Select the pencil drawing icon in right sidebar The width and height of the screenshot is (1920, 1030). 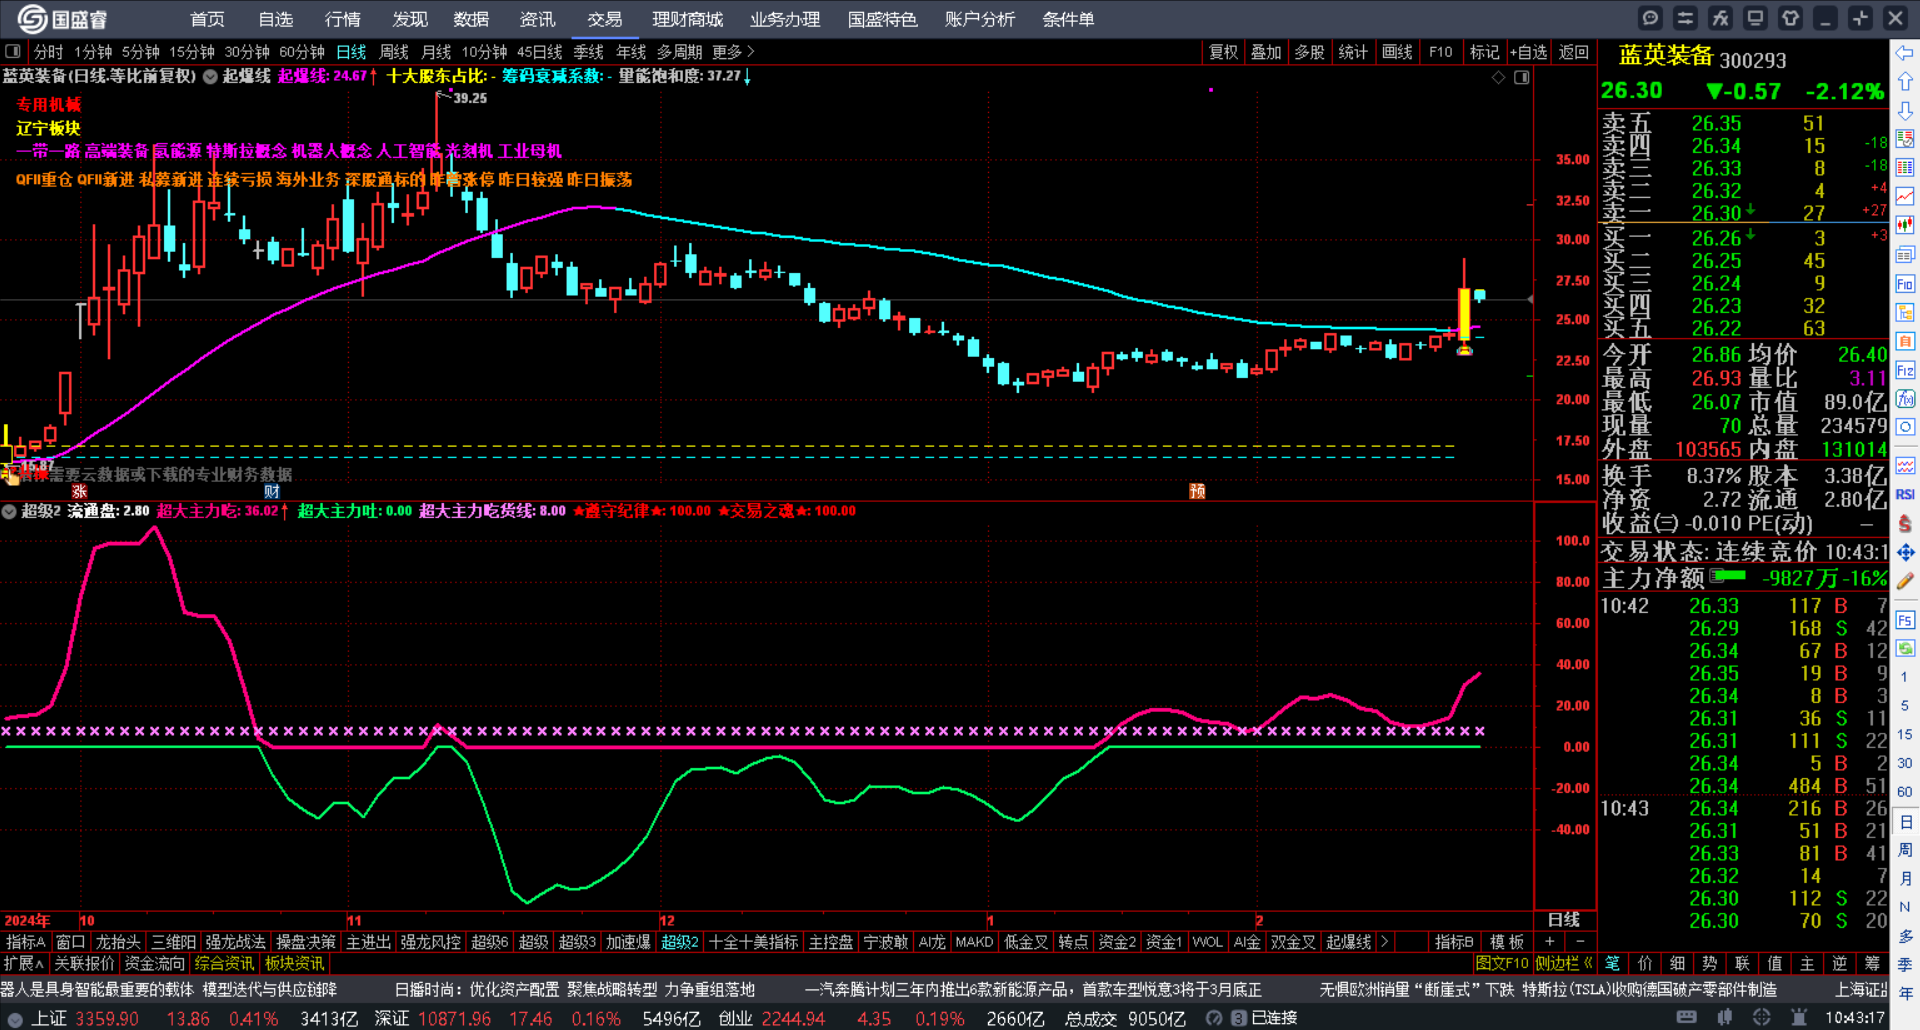(x=1905, y=581)
